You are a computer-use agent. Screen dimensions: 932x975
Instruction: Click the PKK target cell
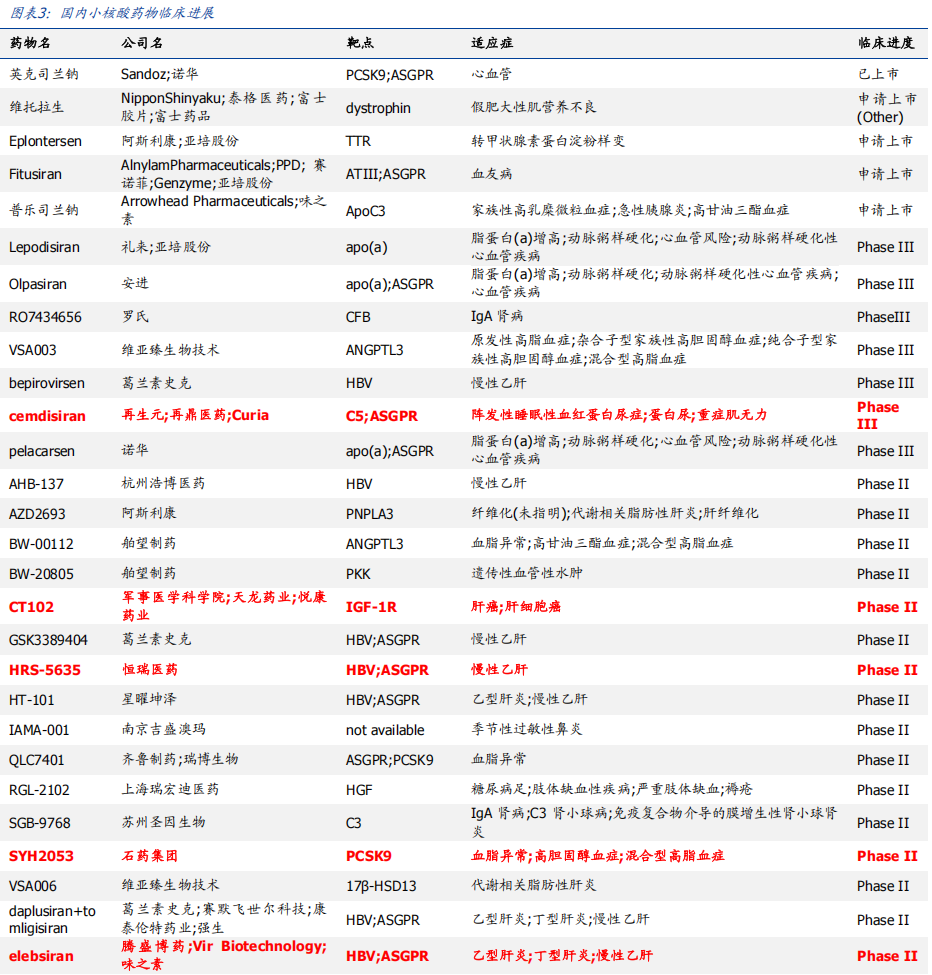pos(358,574)
